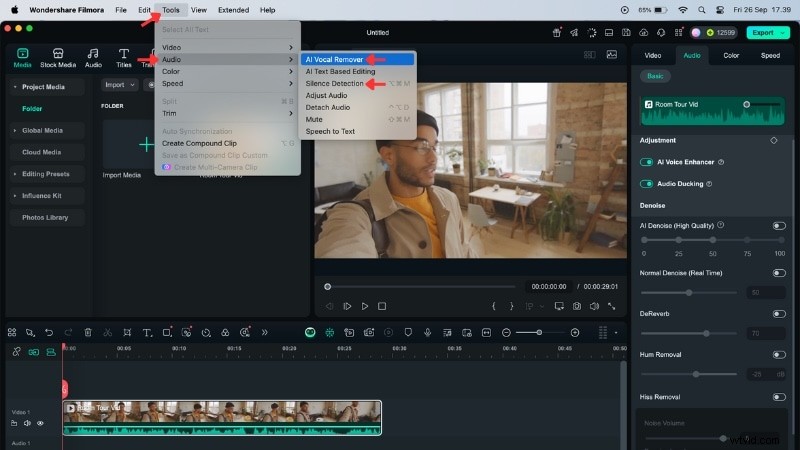Open the Color submenu in Tools
This screenshot has height=450, width=800.
[x=227, y=71]
